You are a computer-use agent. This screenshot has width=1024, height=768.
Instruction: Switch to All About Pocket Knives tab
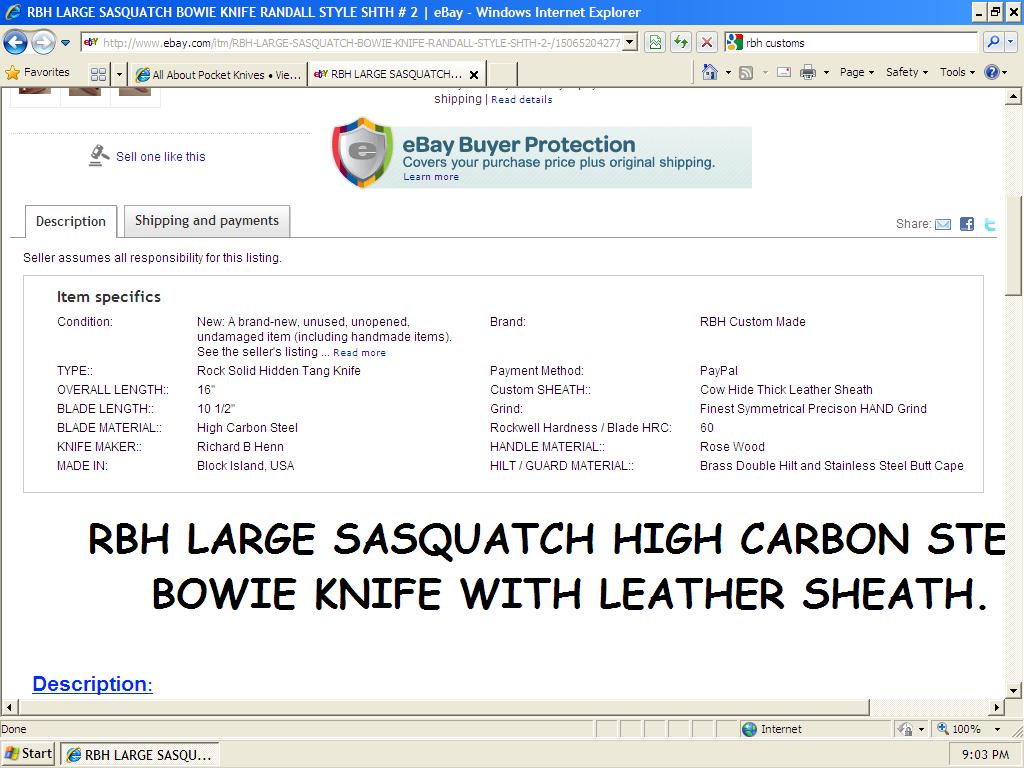coord(218,74)
